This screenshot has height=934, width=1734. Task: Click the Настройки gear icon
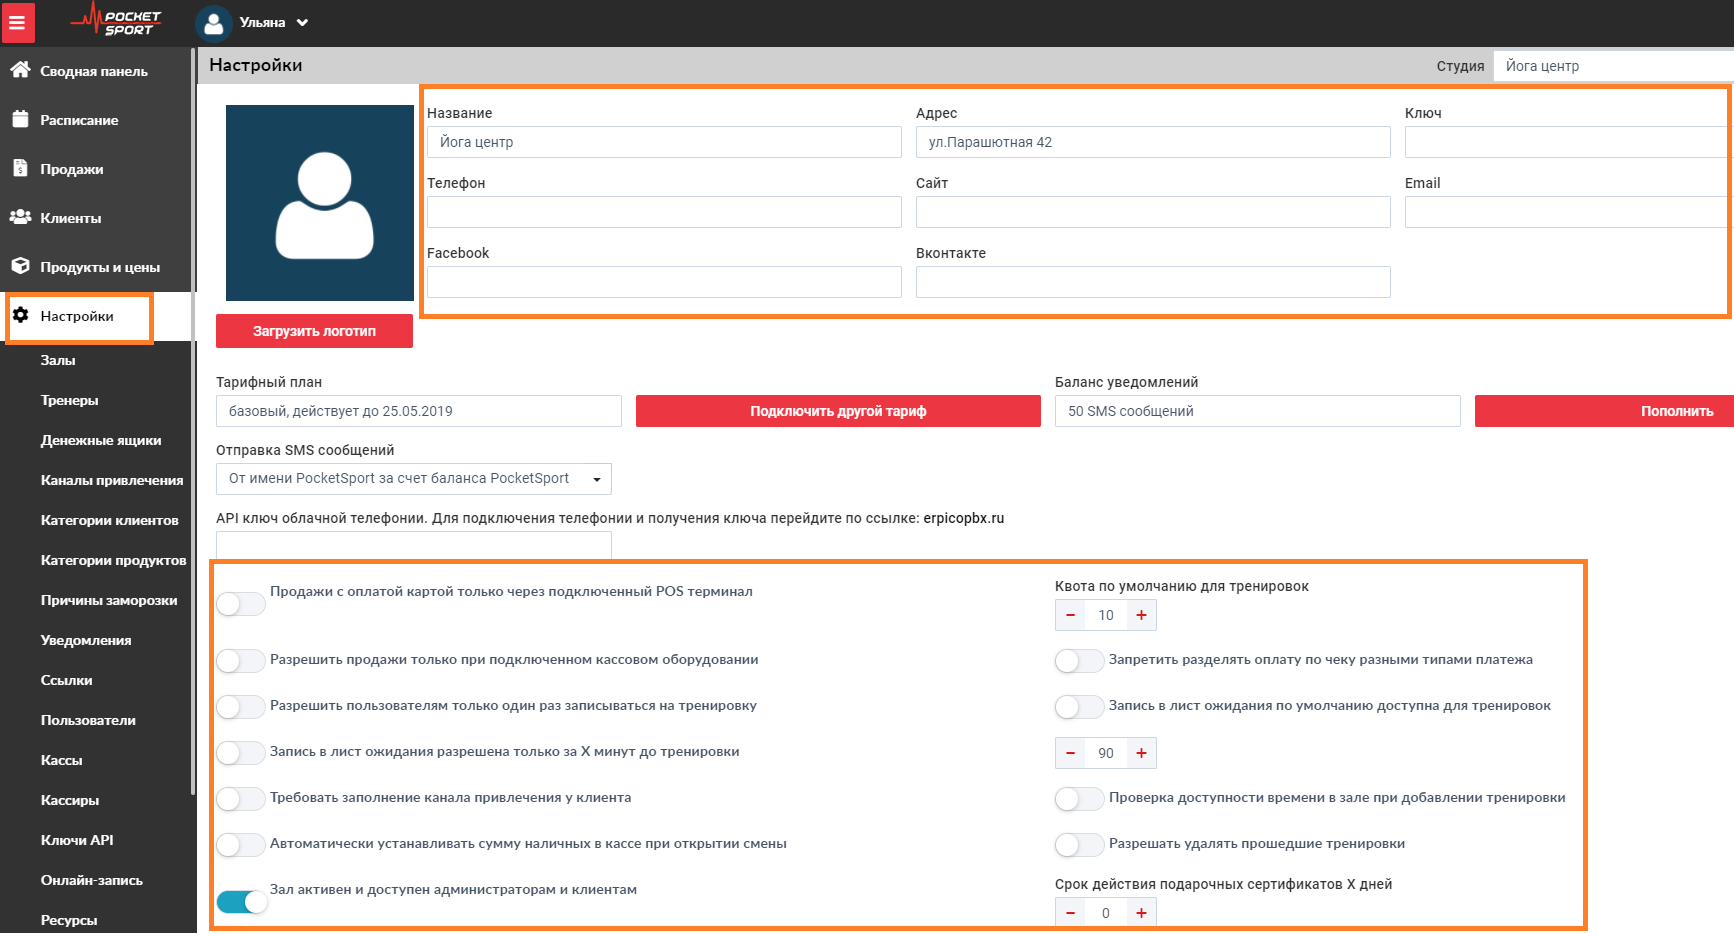(20, 315)
